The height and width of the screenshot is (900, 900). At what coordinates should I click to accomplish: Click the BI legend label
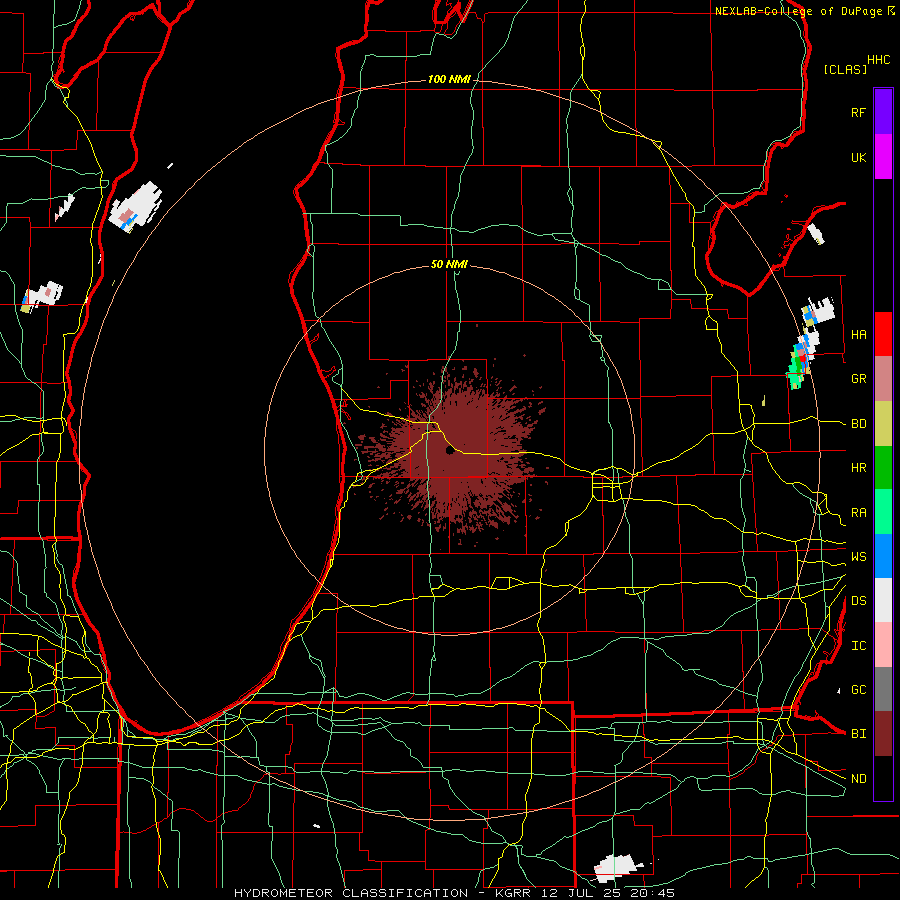tap(858, 734)
